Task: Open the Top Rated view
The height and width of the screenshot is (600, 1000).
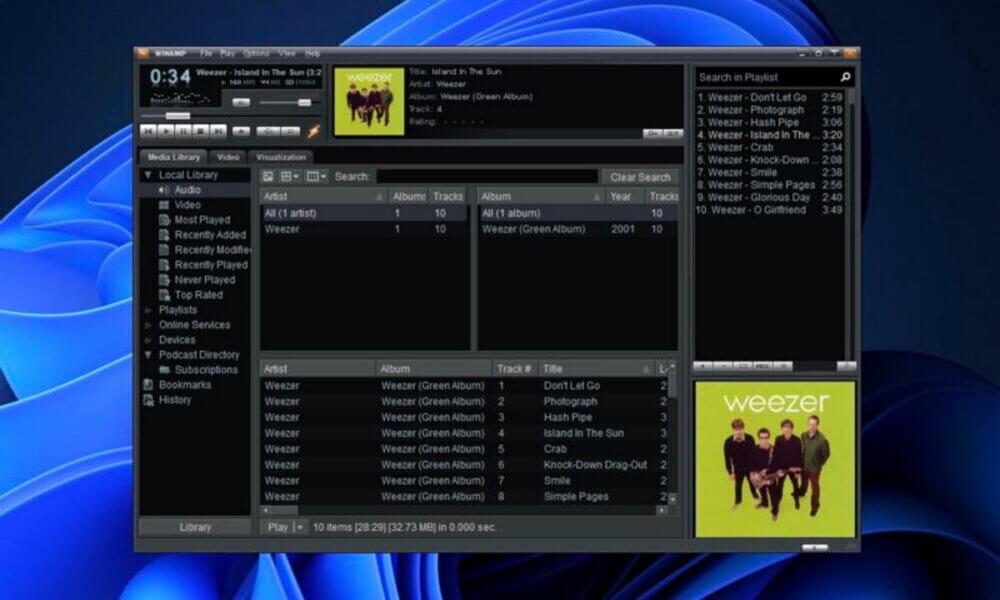Action: (198, 295)
